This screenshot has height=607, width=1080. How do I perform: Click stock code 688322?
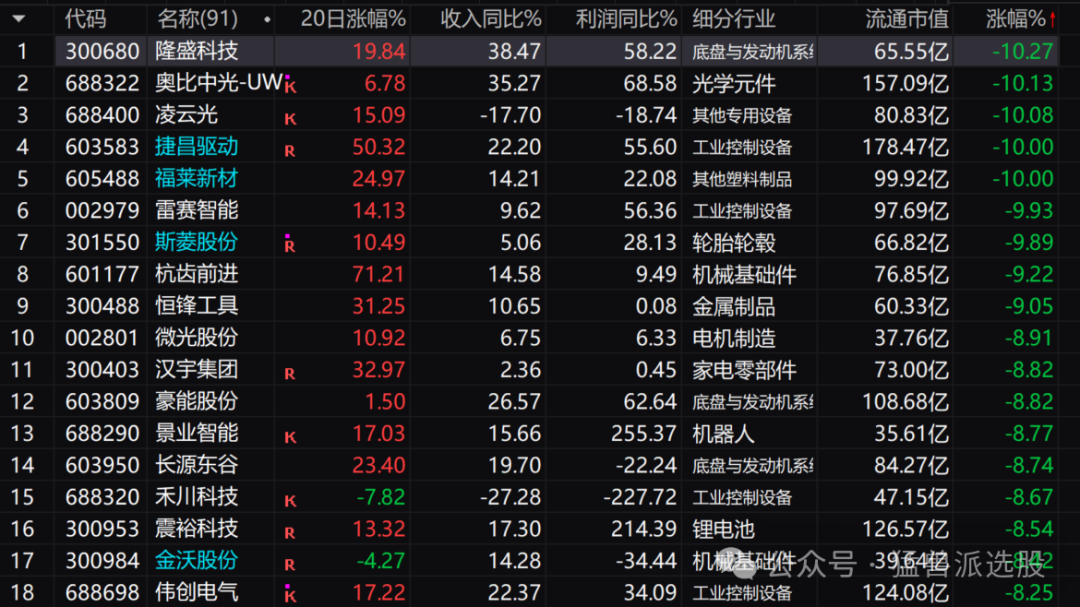[x=102, y=83]
